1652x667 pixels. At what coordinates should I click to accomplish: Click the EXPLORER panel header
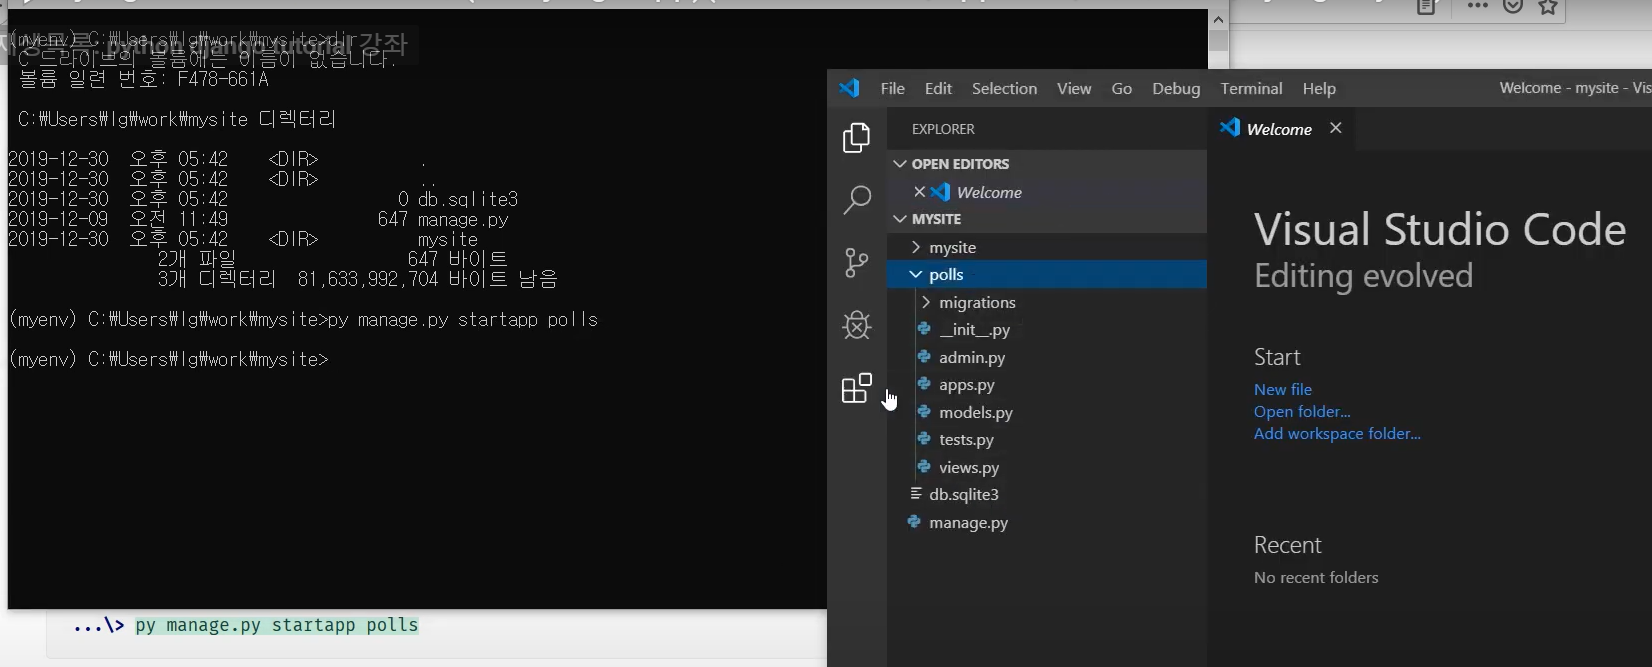point(943,129)
